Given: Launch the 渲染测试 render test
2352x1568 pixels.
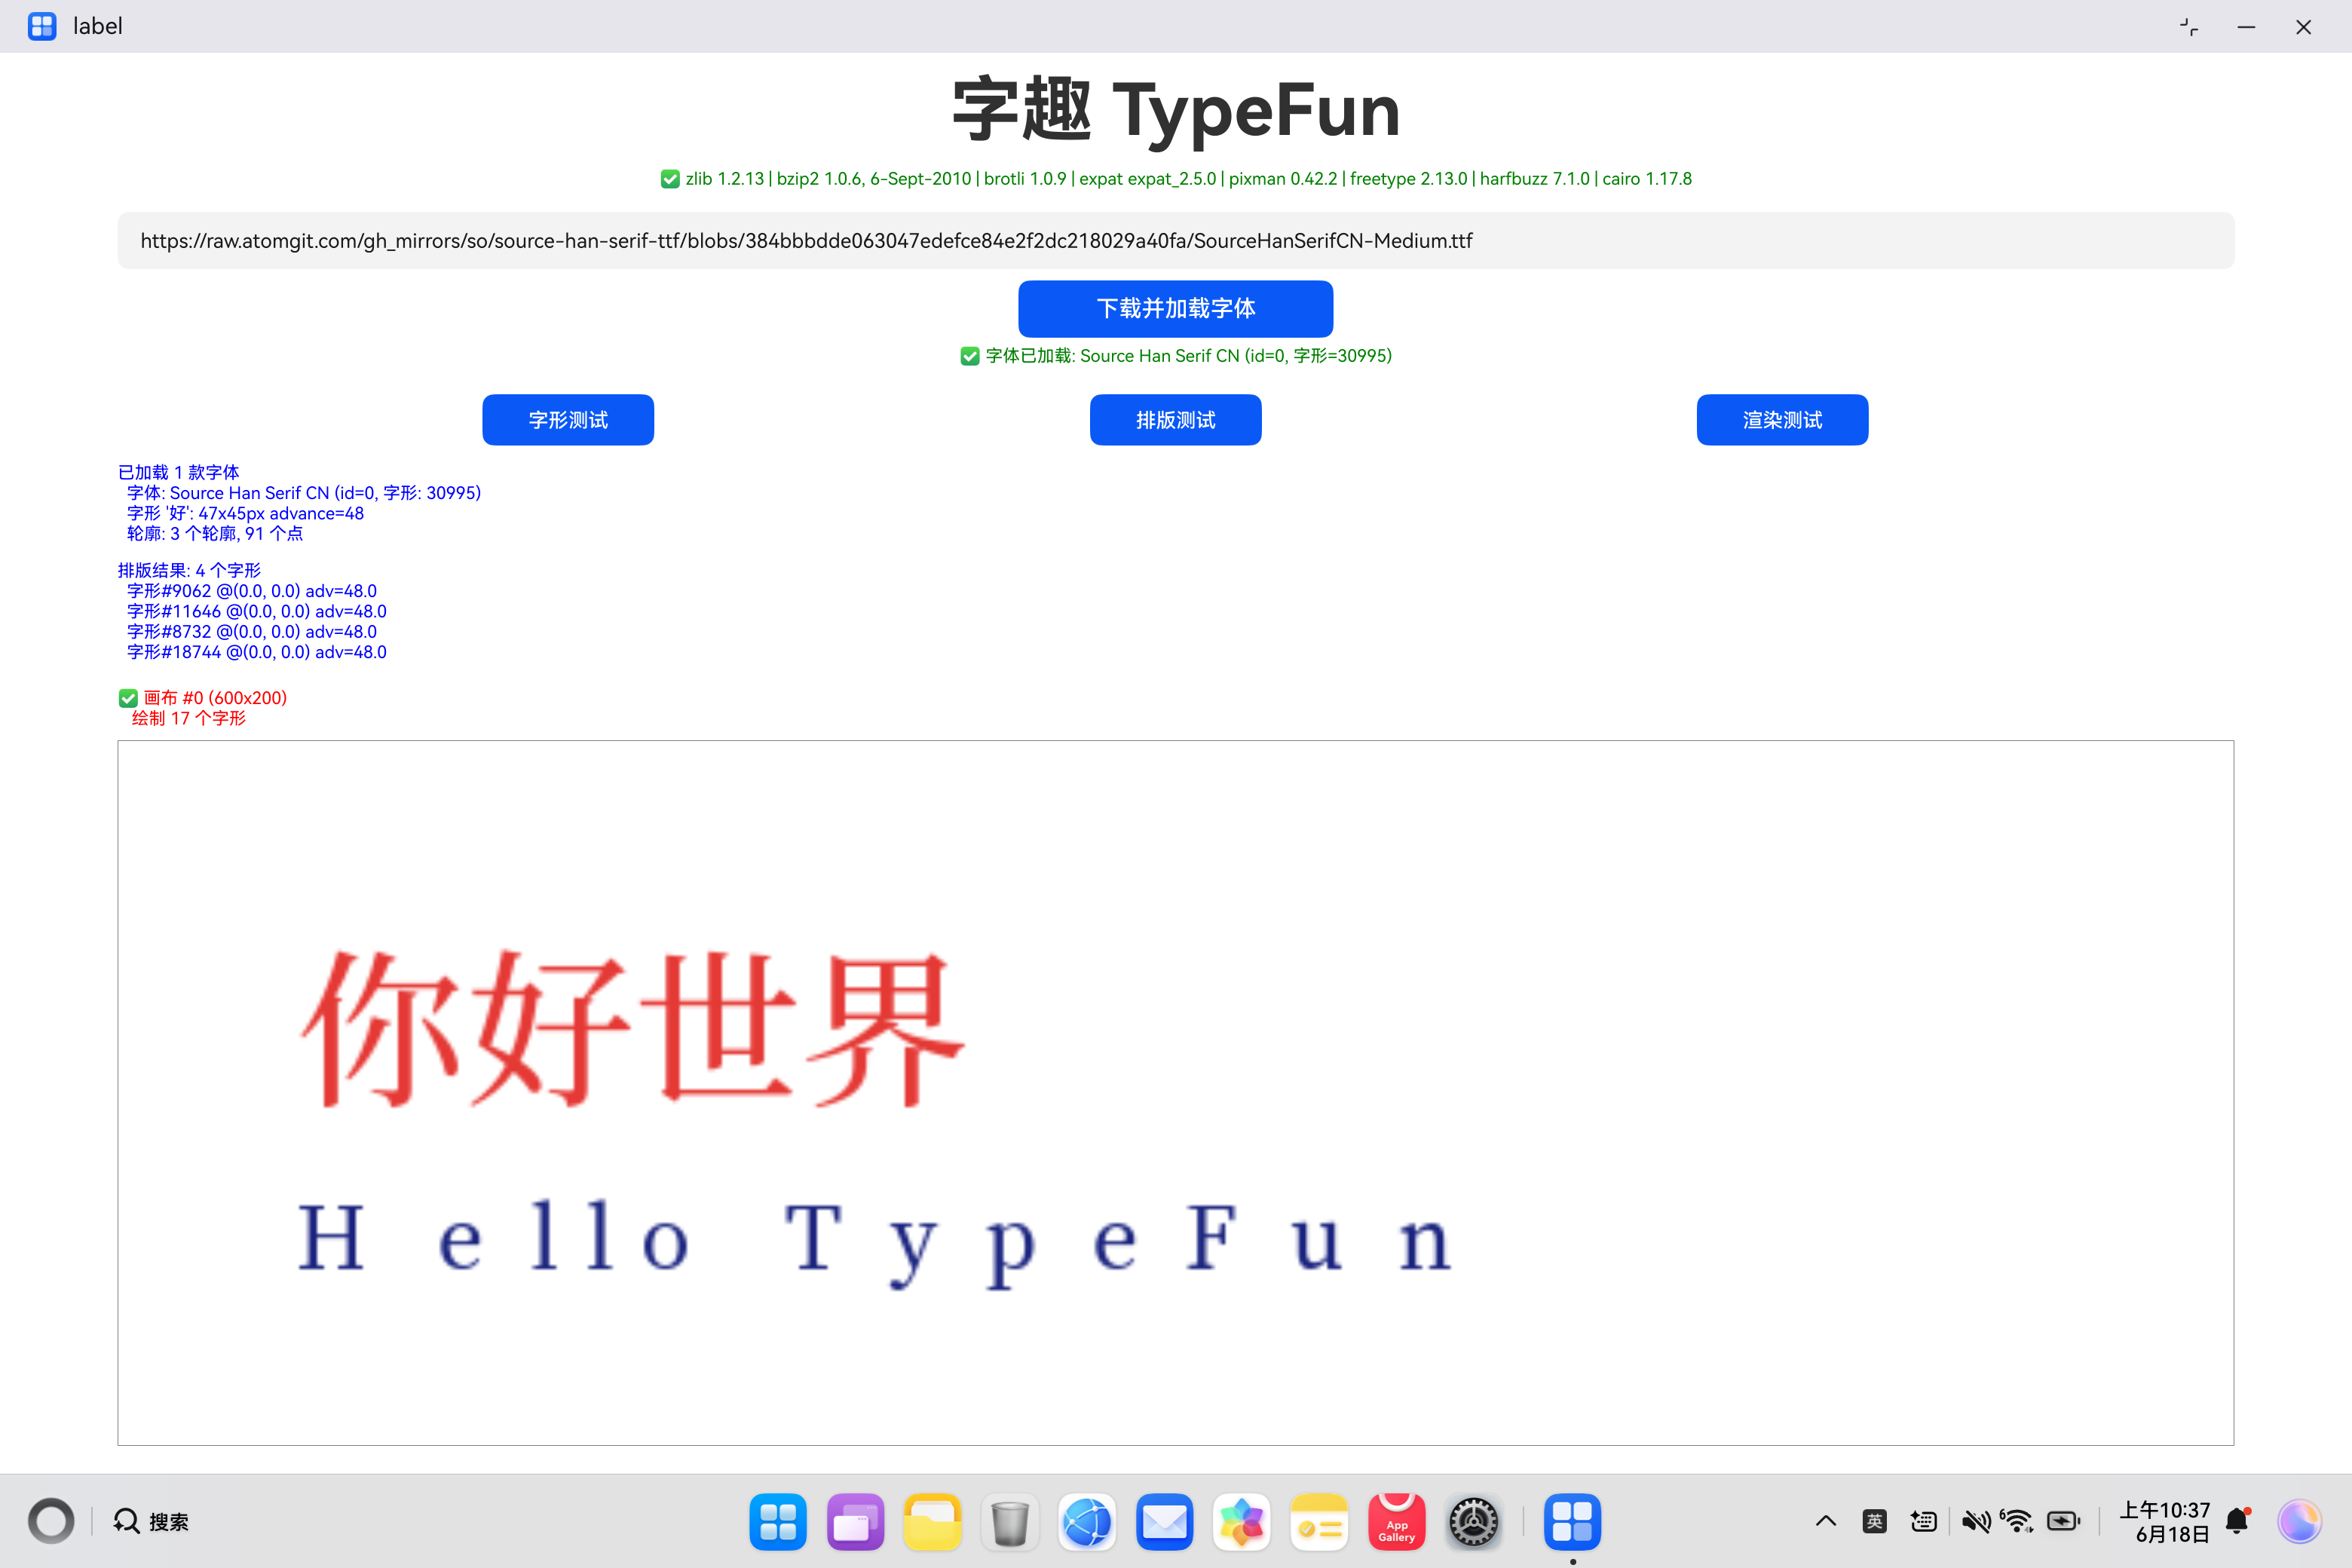Looking at the screenshot, I should point(1782,420).
